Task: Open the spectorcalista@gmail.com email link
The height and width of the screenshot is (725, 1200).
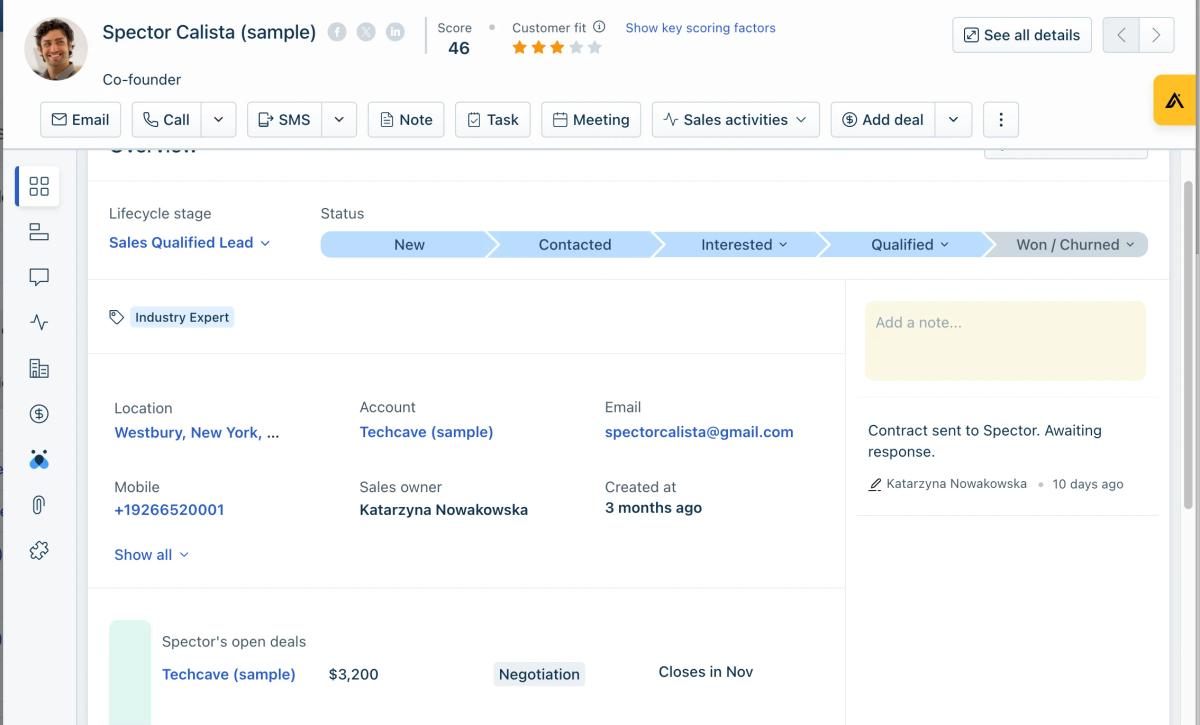Action: [x=699, y=432]
